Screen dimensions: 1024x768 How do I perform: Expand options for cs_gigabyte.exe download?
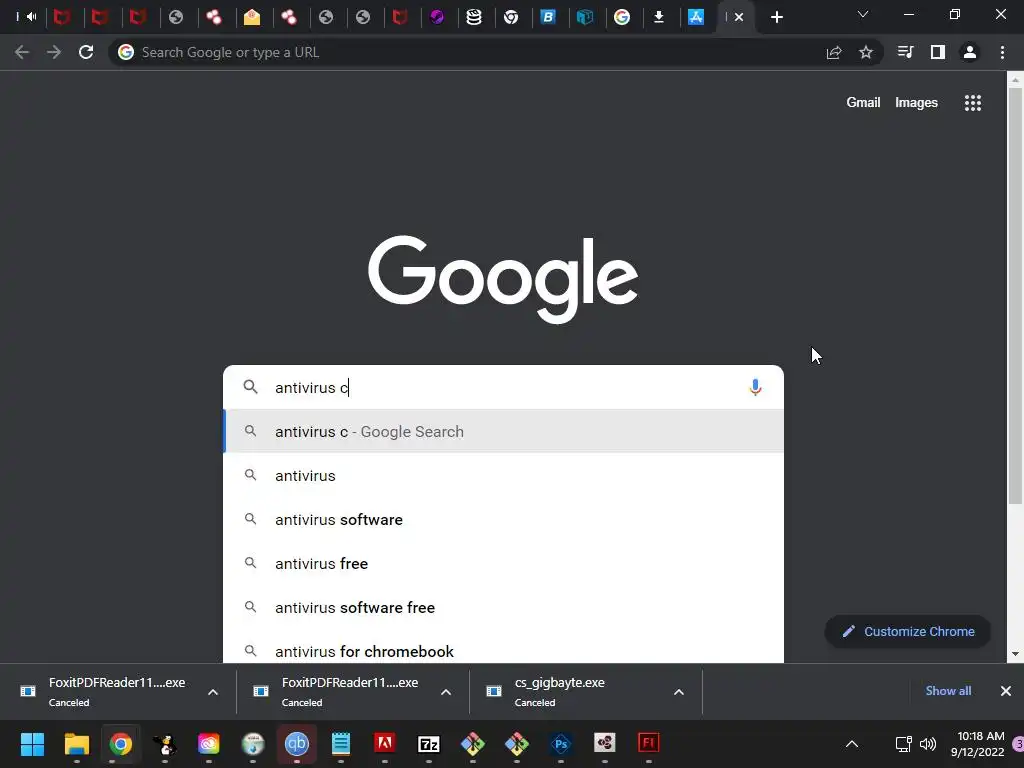pos(679,692)
